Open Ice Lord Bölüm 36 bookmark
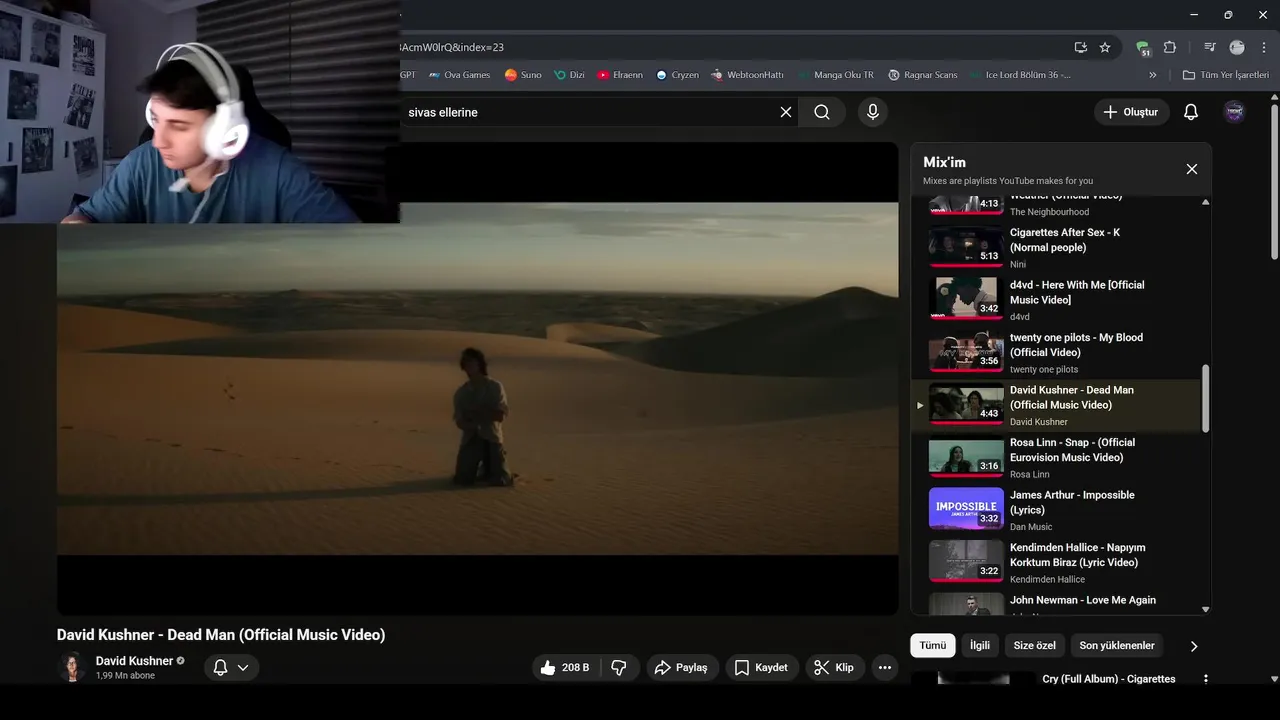This screenshot has height=720, width=1280. [1019, 75]
